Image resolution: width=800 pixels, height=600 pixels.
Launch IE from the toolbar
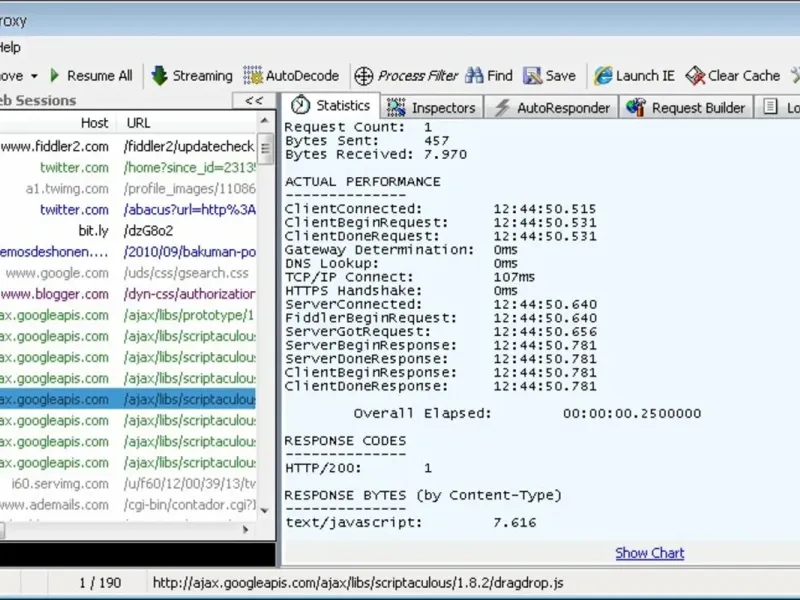[634, 76]
